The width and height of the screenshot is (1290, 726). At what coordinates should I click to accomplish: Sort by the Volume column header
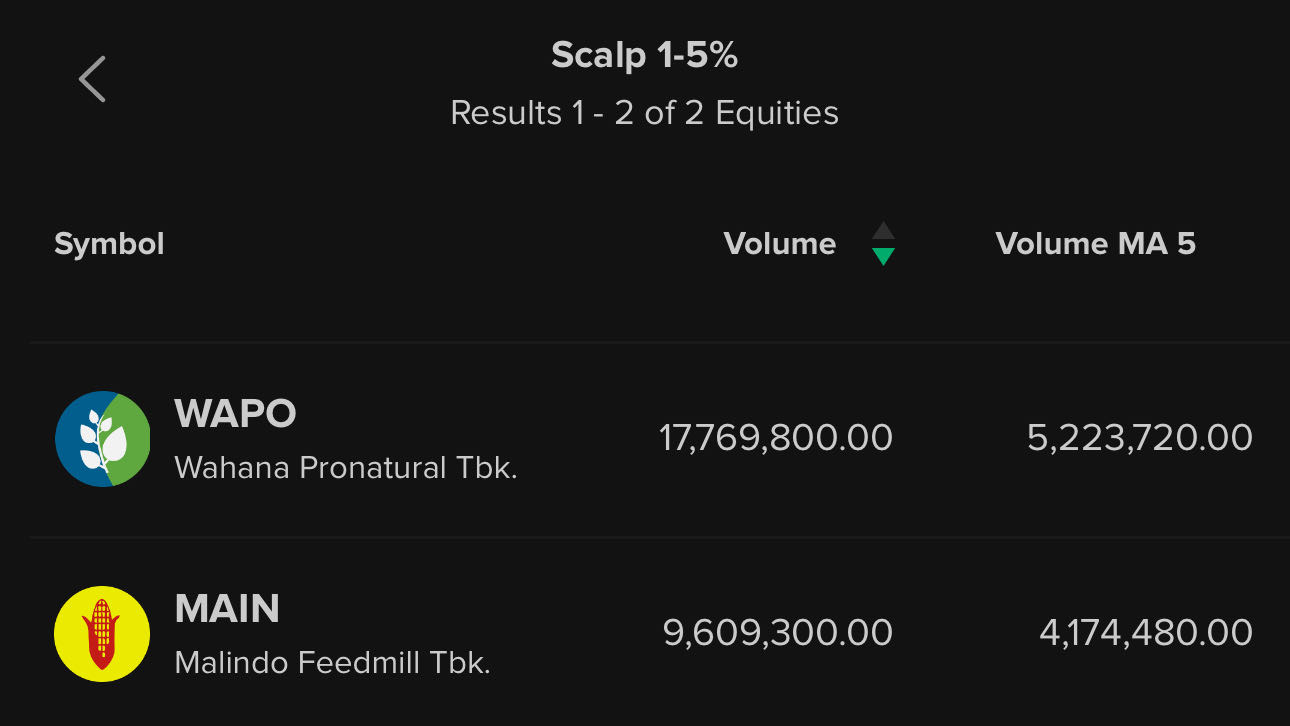[x=779, y=244]
